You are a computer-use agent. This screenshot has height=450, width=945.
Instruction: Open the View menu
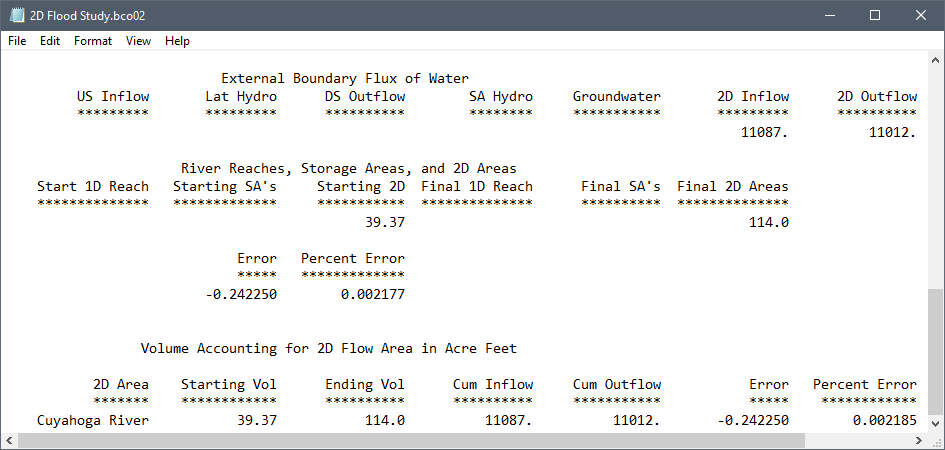(139, 41)
